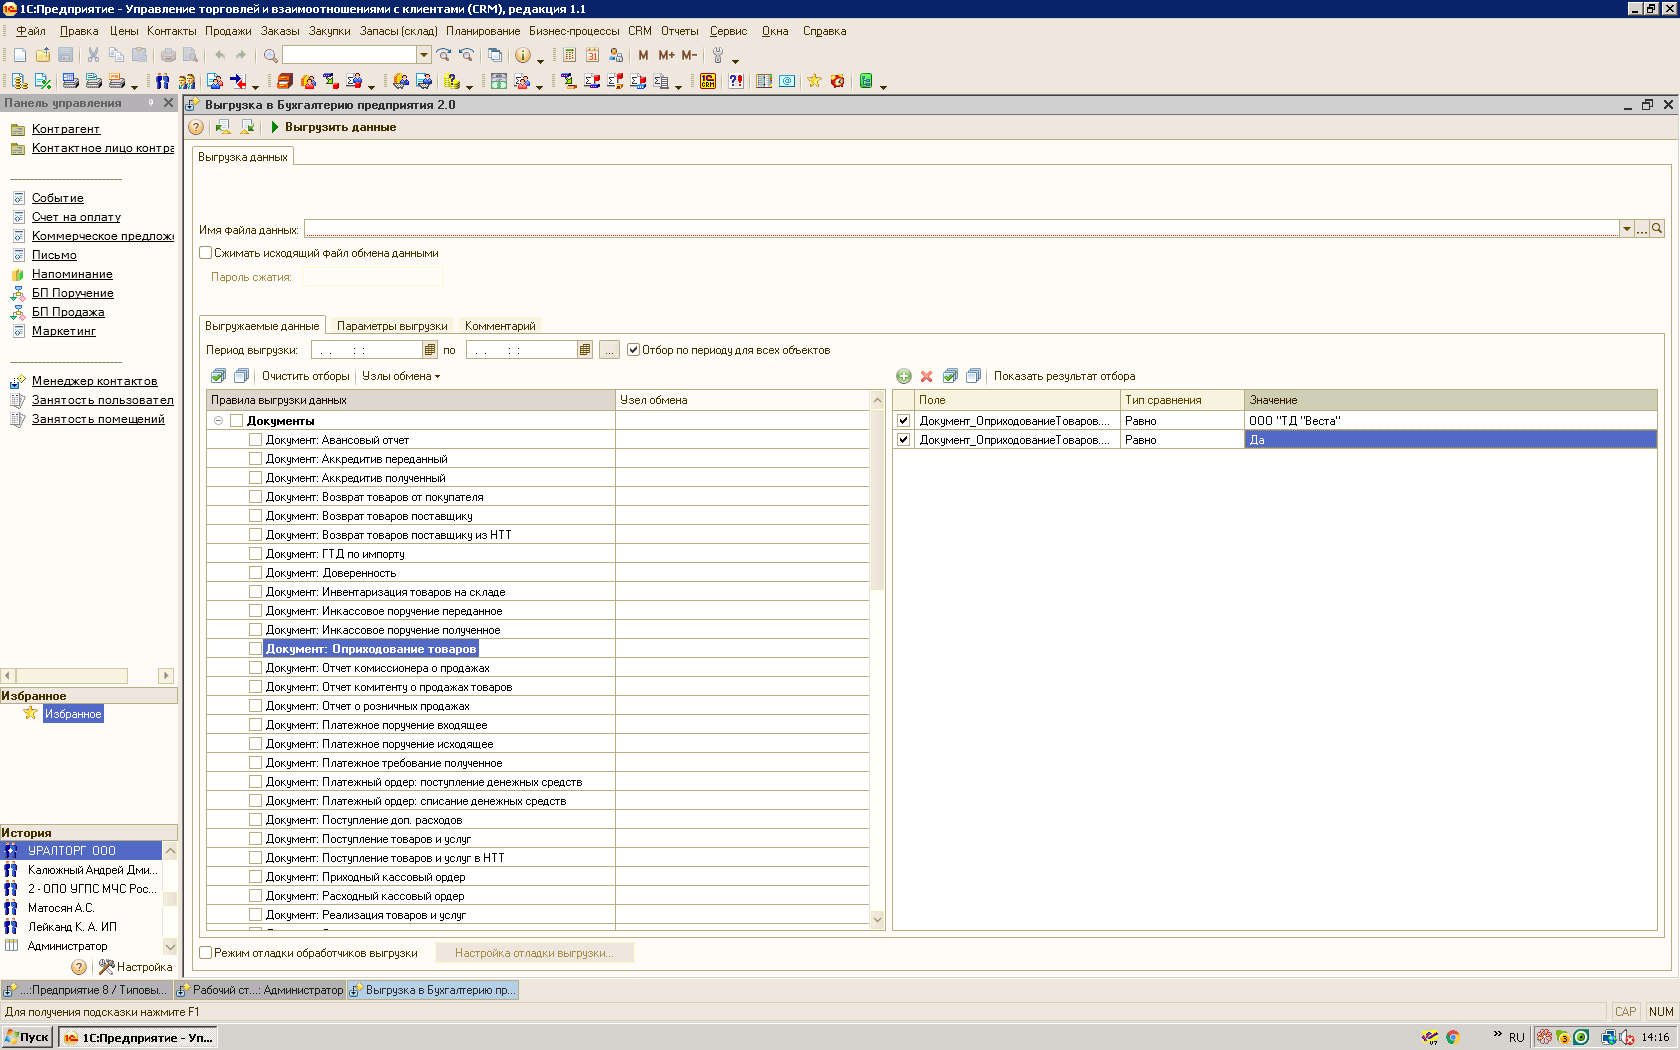Open the 'Узлы обмена' dropdown

pos(400,376)
